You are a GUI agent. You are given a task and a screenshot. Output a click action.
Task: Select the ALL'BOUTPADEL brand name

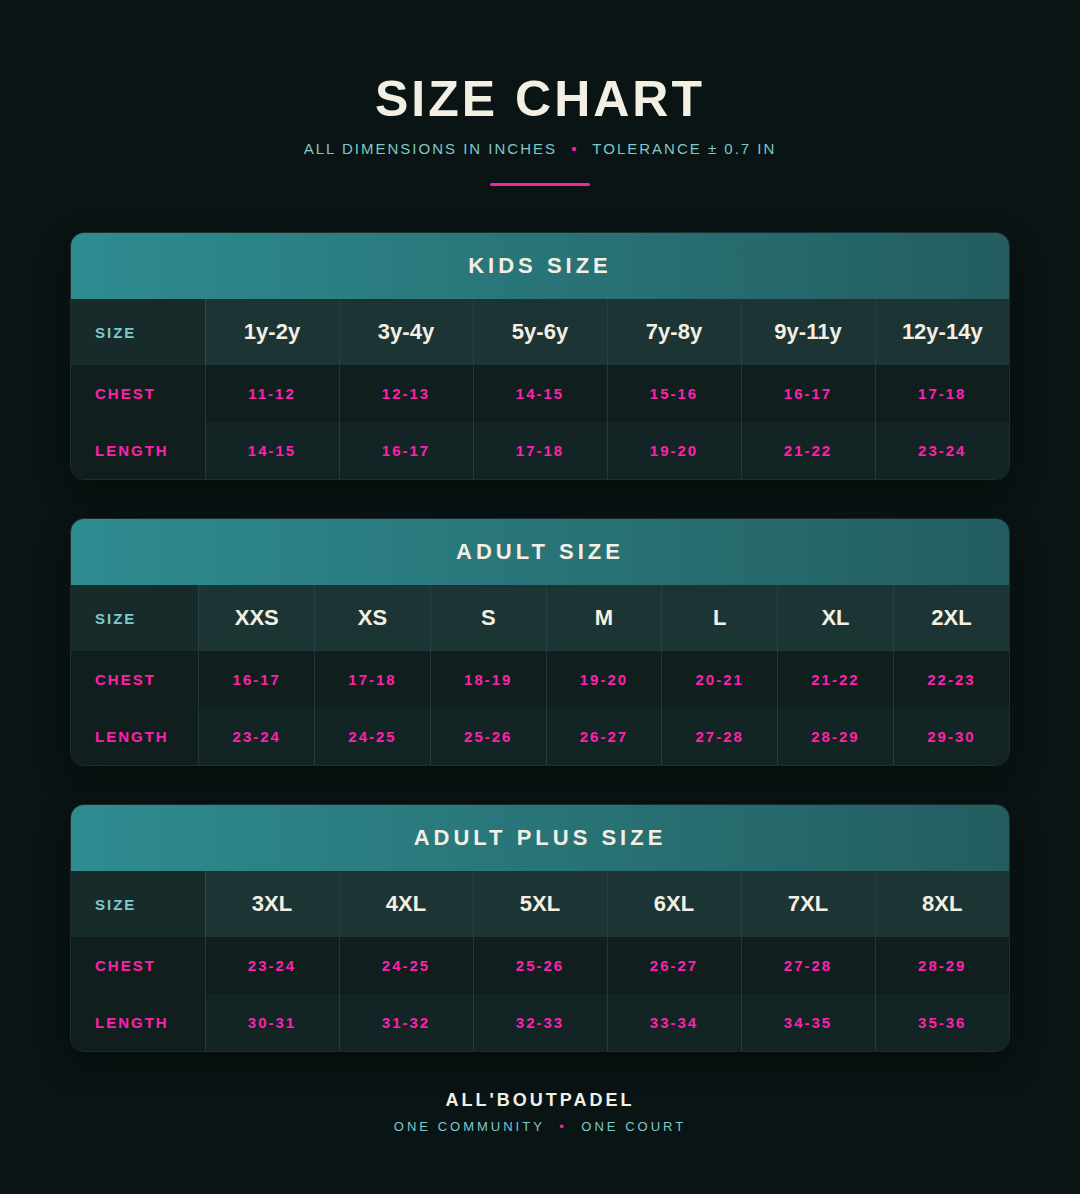click(x=539, y=1100)
